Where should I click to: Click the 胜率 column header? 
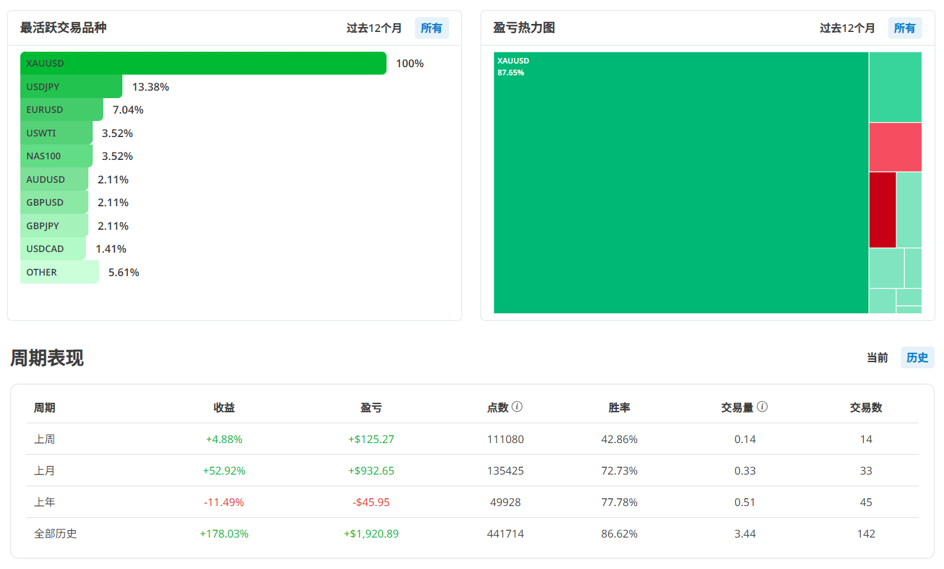[x=619, y=408]
